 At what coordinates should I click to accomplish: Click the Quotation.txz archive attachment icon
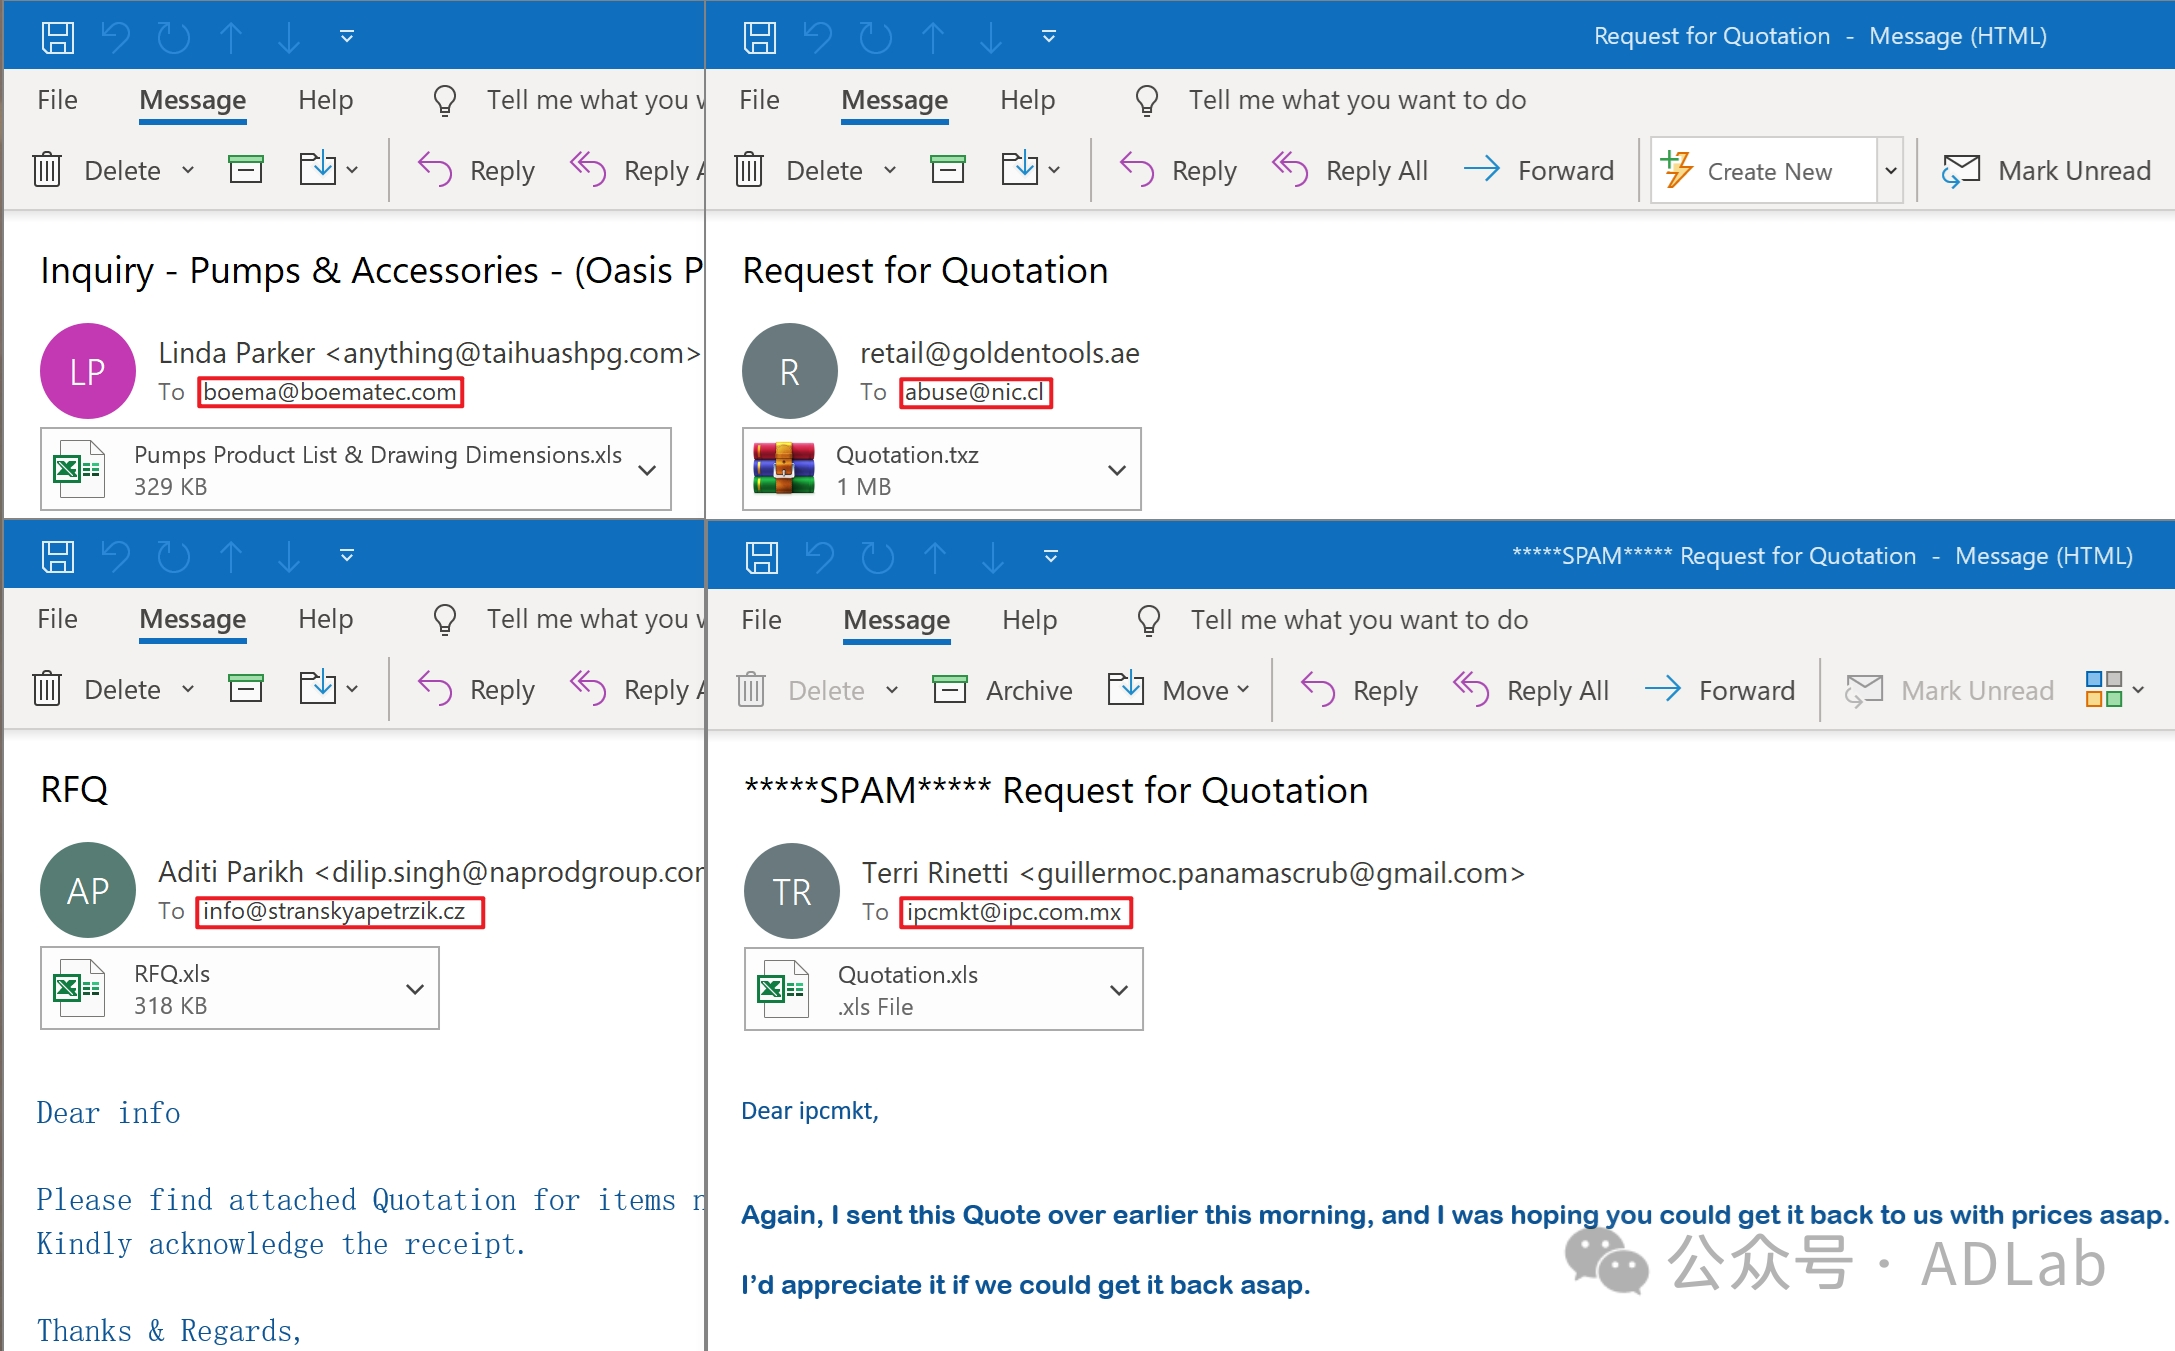pos(784,469)
